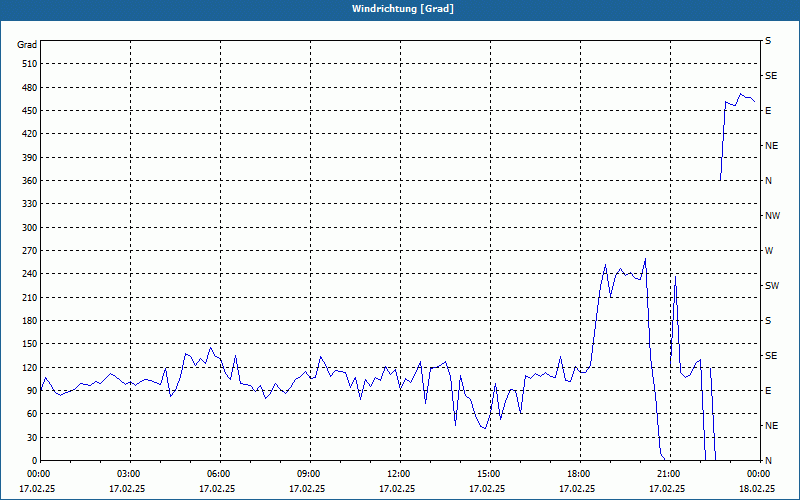Select the 'Grad' unit label on left axis
This screenshot has width=800, height=500.
coord(27,45)
